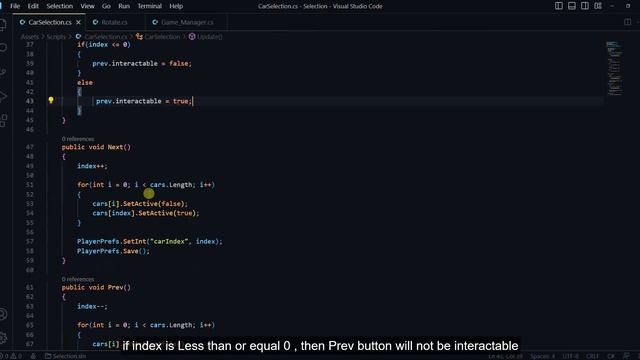Click 'PlayerPrefs.SetInt("carIndex", index);' line
This screenshot has width=640, height=360.
[150, 242]
